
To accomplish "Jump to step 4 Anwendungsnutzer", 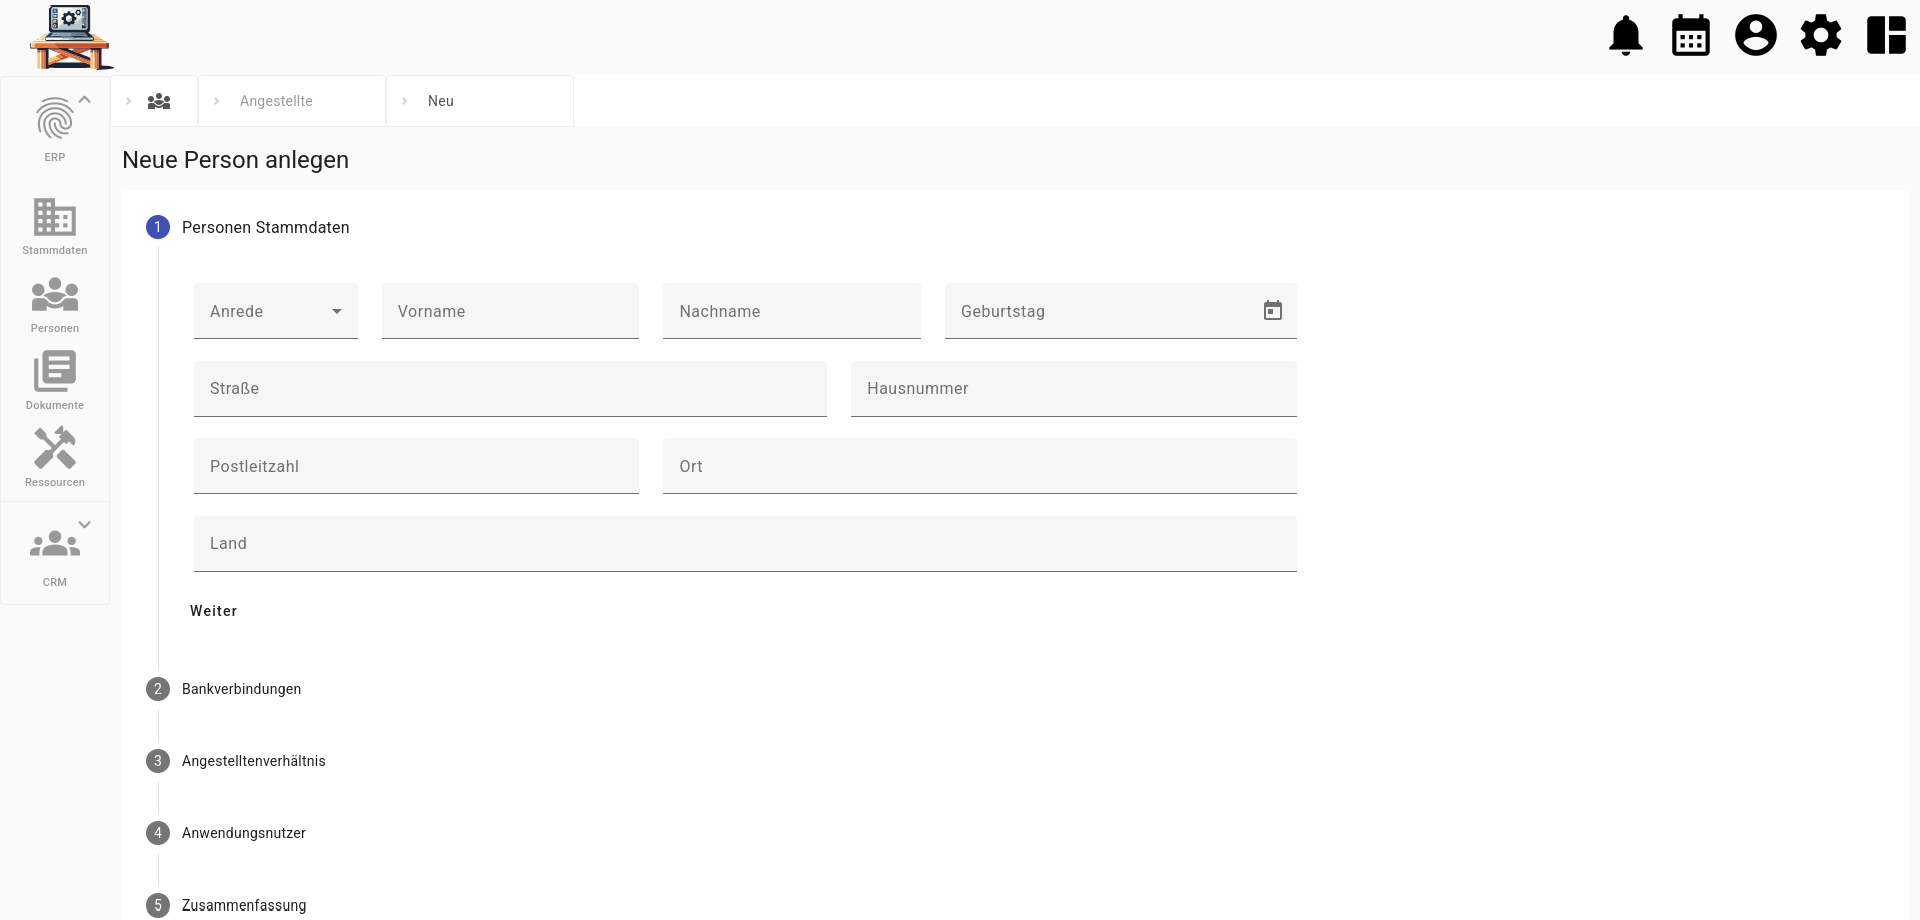I will coord(226,833).
